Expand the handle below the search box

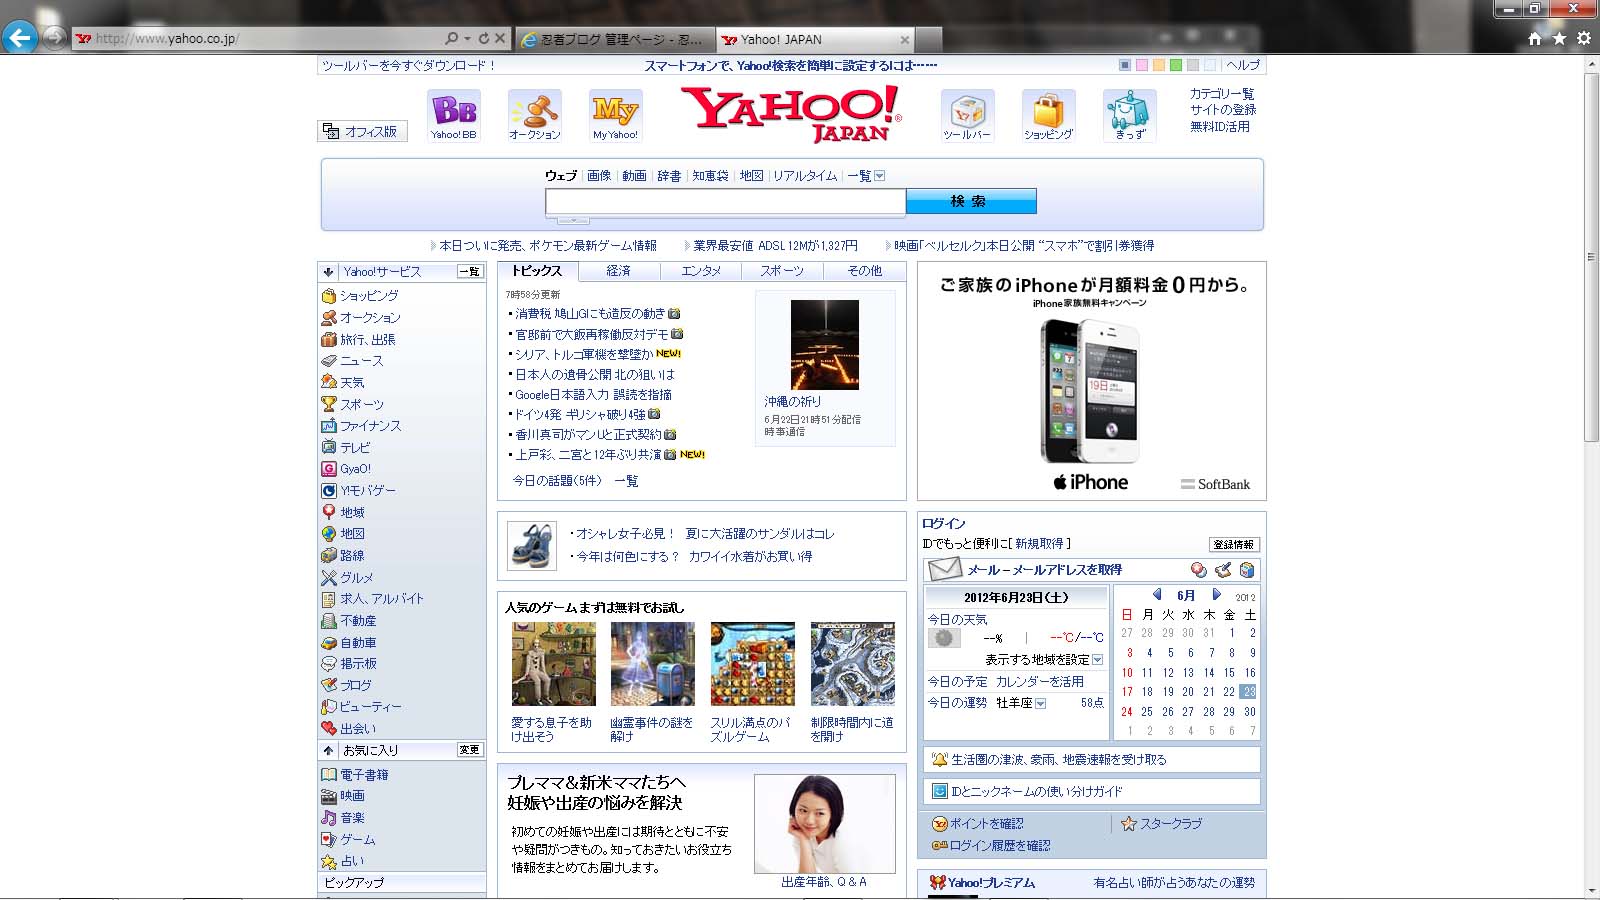coord(572,220)
